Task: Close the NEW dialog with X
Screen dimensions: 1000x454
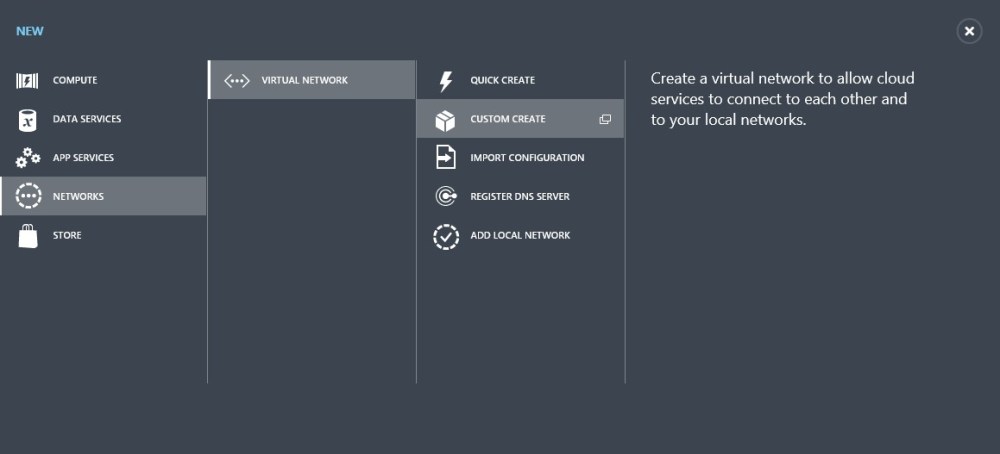Action: pyautogui.click(x=969, y=31)
